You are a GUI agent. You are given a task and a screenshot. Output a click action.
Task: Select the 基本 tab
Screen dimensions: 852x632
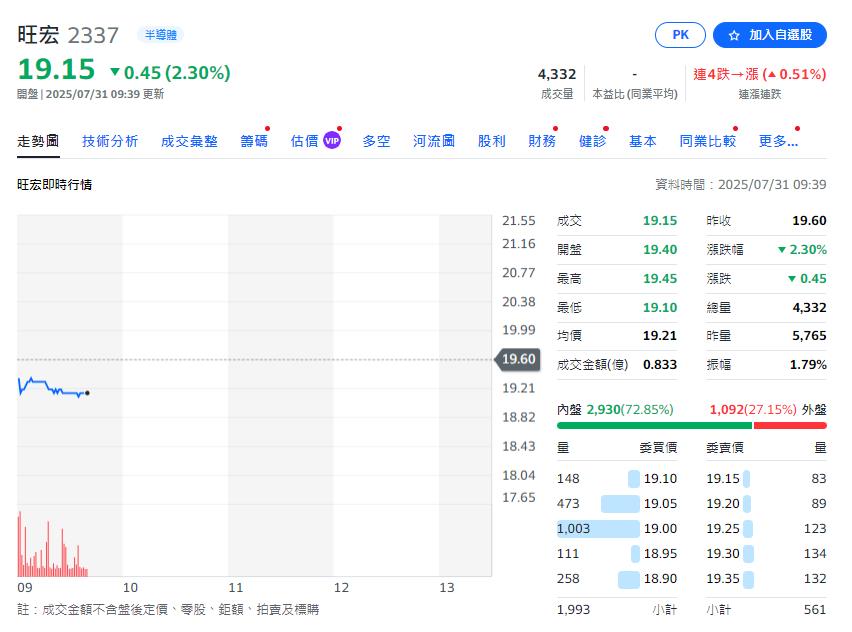[643, 141]
